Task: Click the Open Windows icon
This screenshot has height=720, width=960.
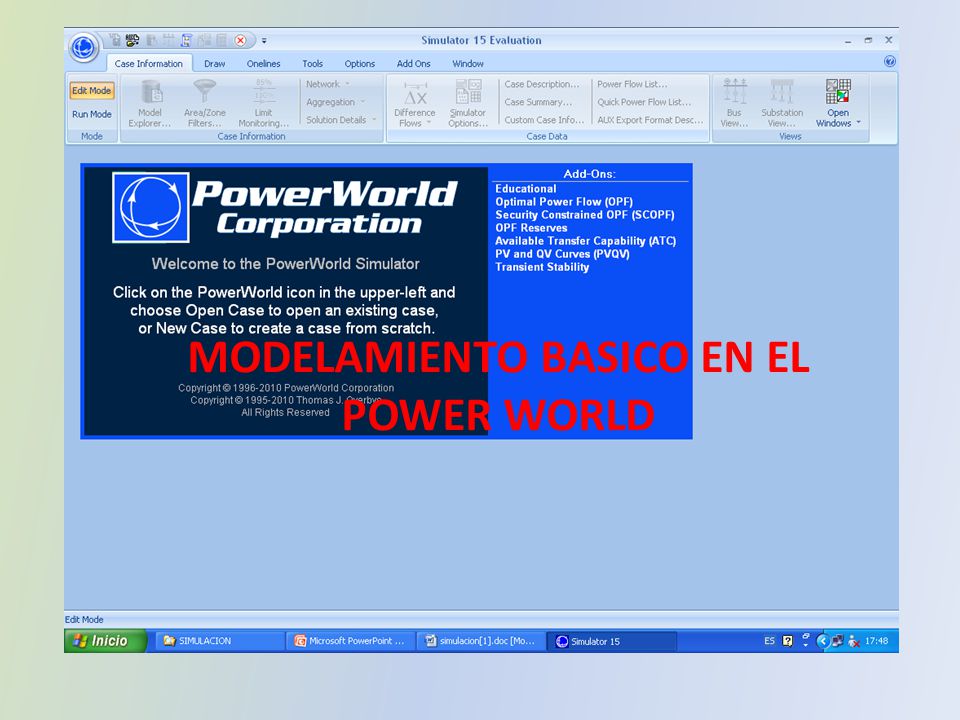Action: 838,92
